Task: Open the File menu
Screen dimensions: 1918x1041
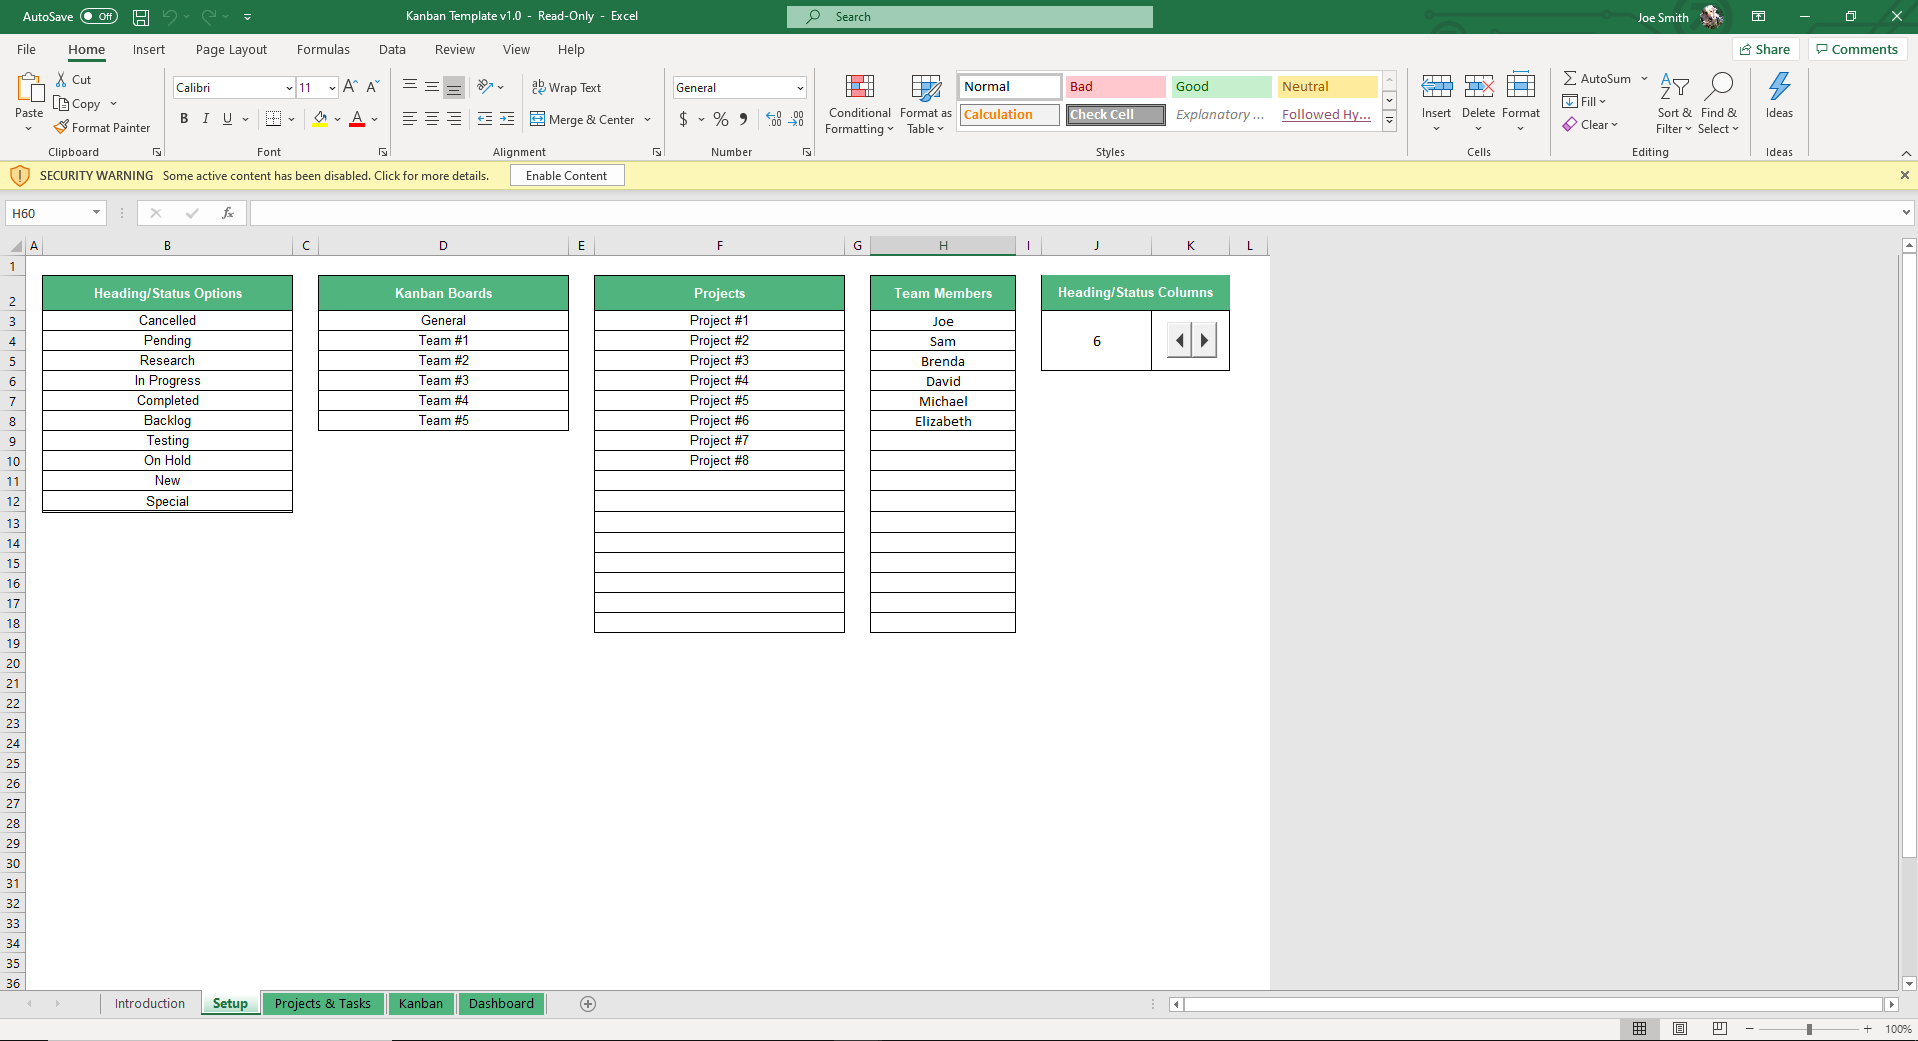Action: click(x=27, y=50)
